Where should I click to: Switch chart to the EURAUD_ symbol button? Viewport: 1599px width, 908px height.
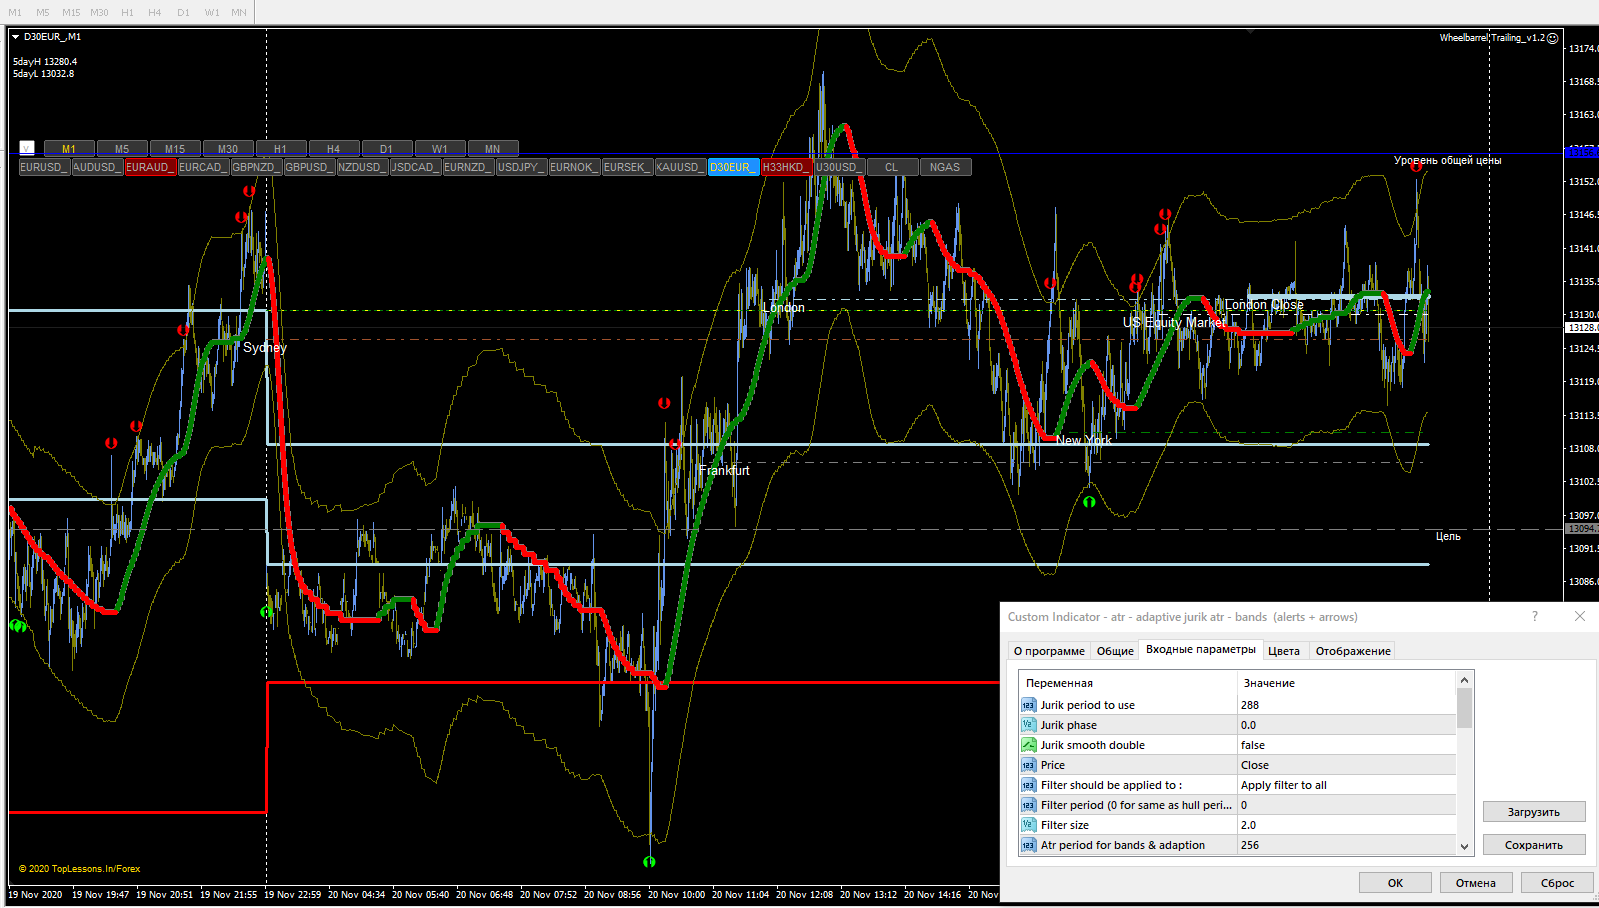pos(150,167)
